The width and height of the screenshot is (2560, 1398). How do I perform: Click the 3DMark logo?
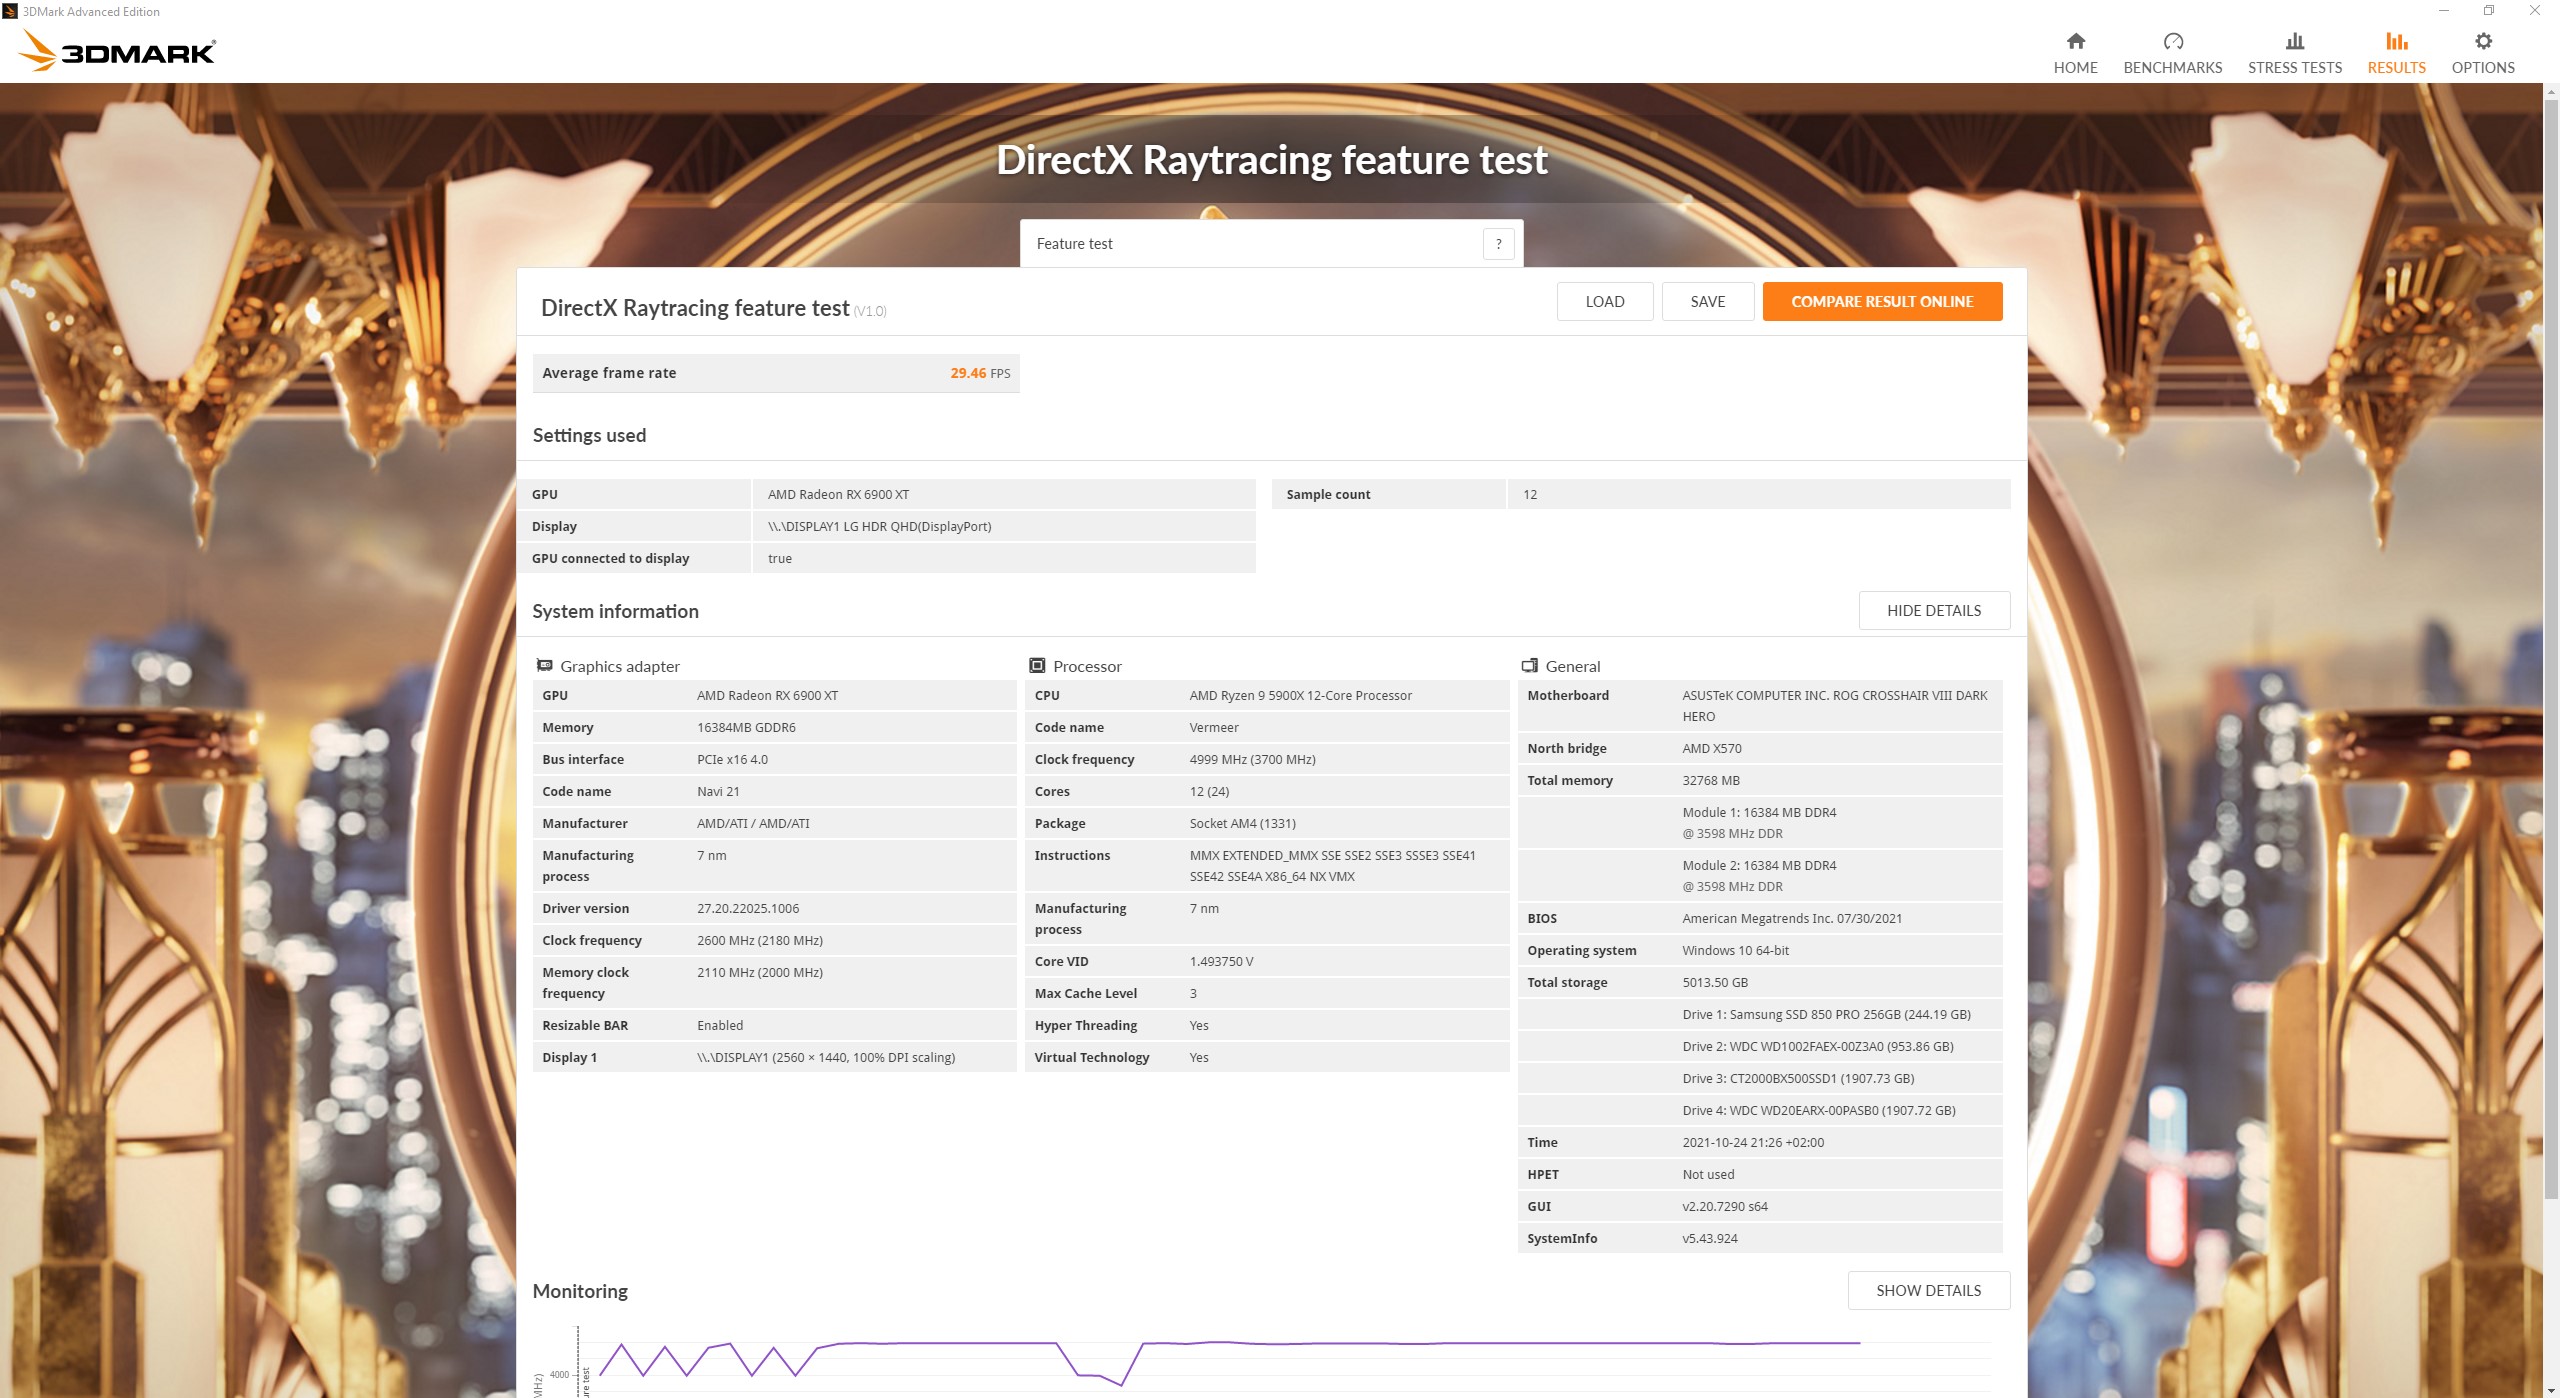[118, 50]
